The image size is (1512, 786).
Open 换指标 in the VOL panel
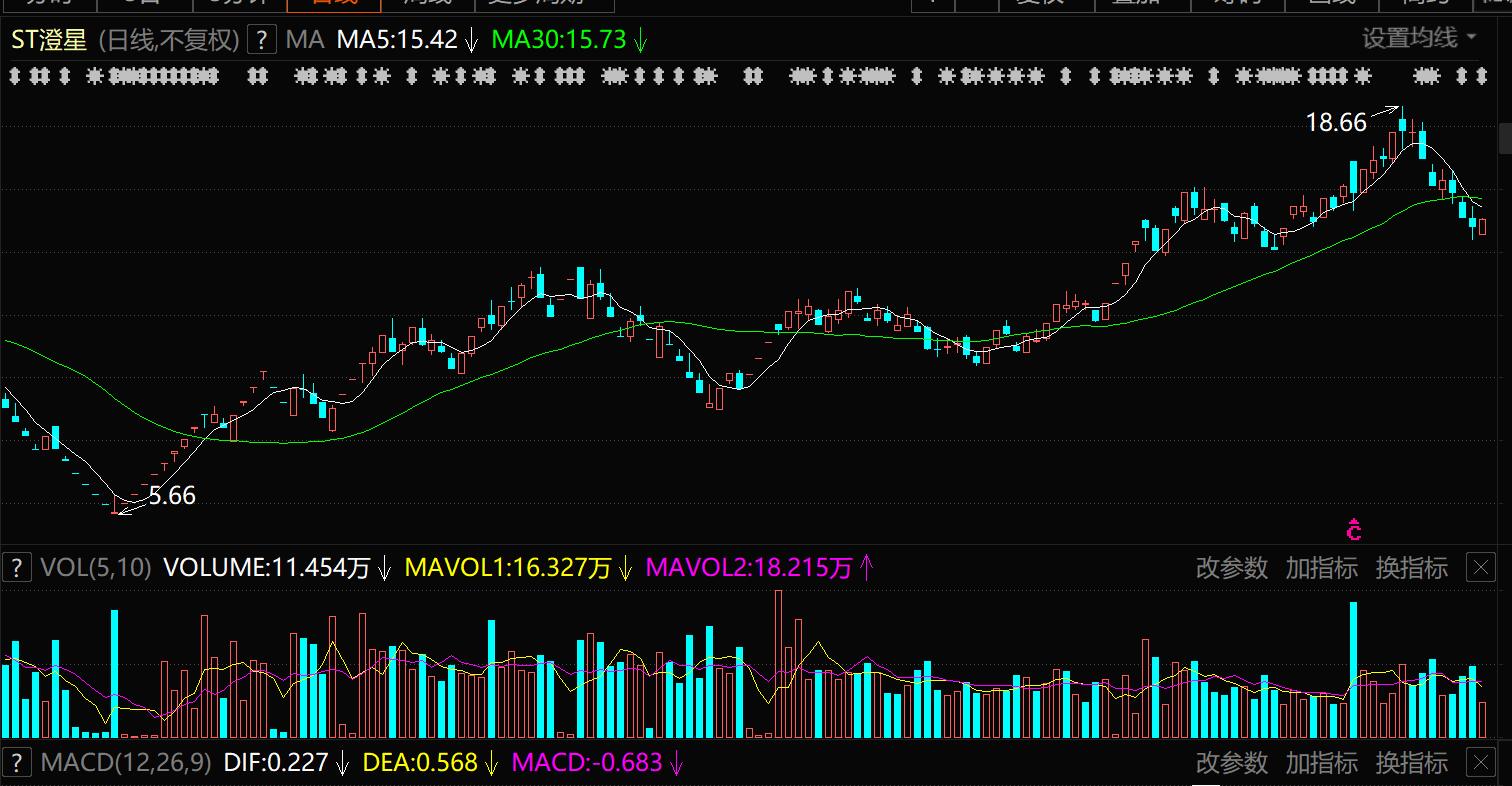1411,568
